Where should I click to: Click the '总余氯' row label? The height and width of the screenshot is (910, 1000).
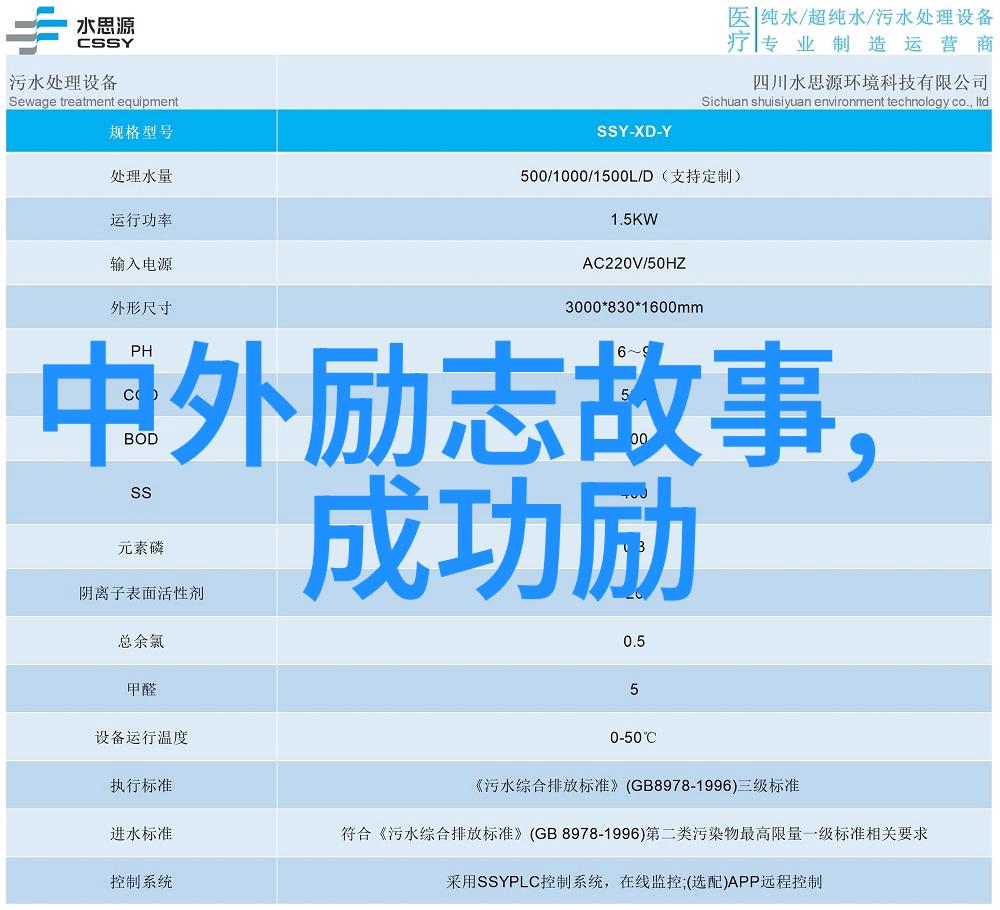[141, 642]
